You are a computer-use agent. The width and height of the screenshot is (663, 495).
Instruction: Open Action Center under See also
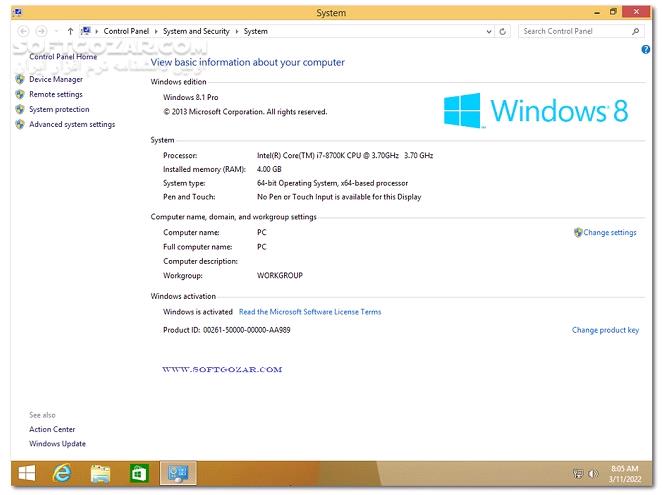coord(52,429)
